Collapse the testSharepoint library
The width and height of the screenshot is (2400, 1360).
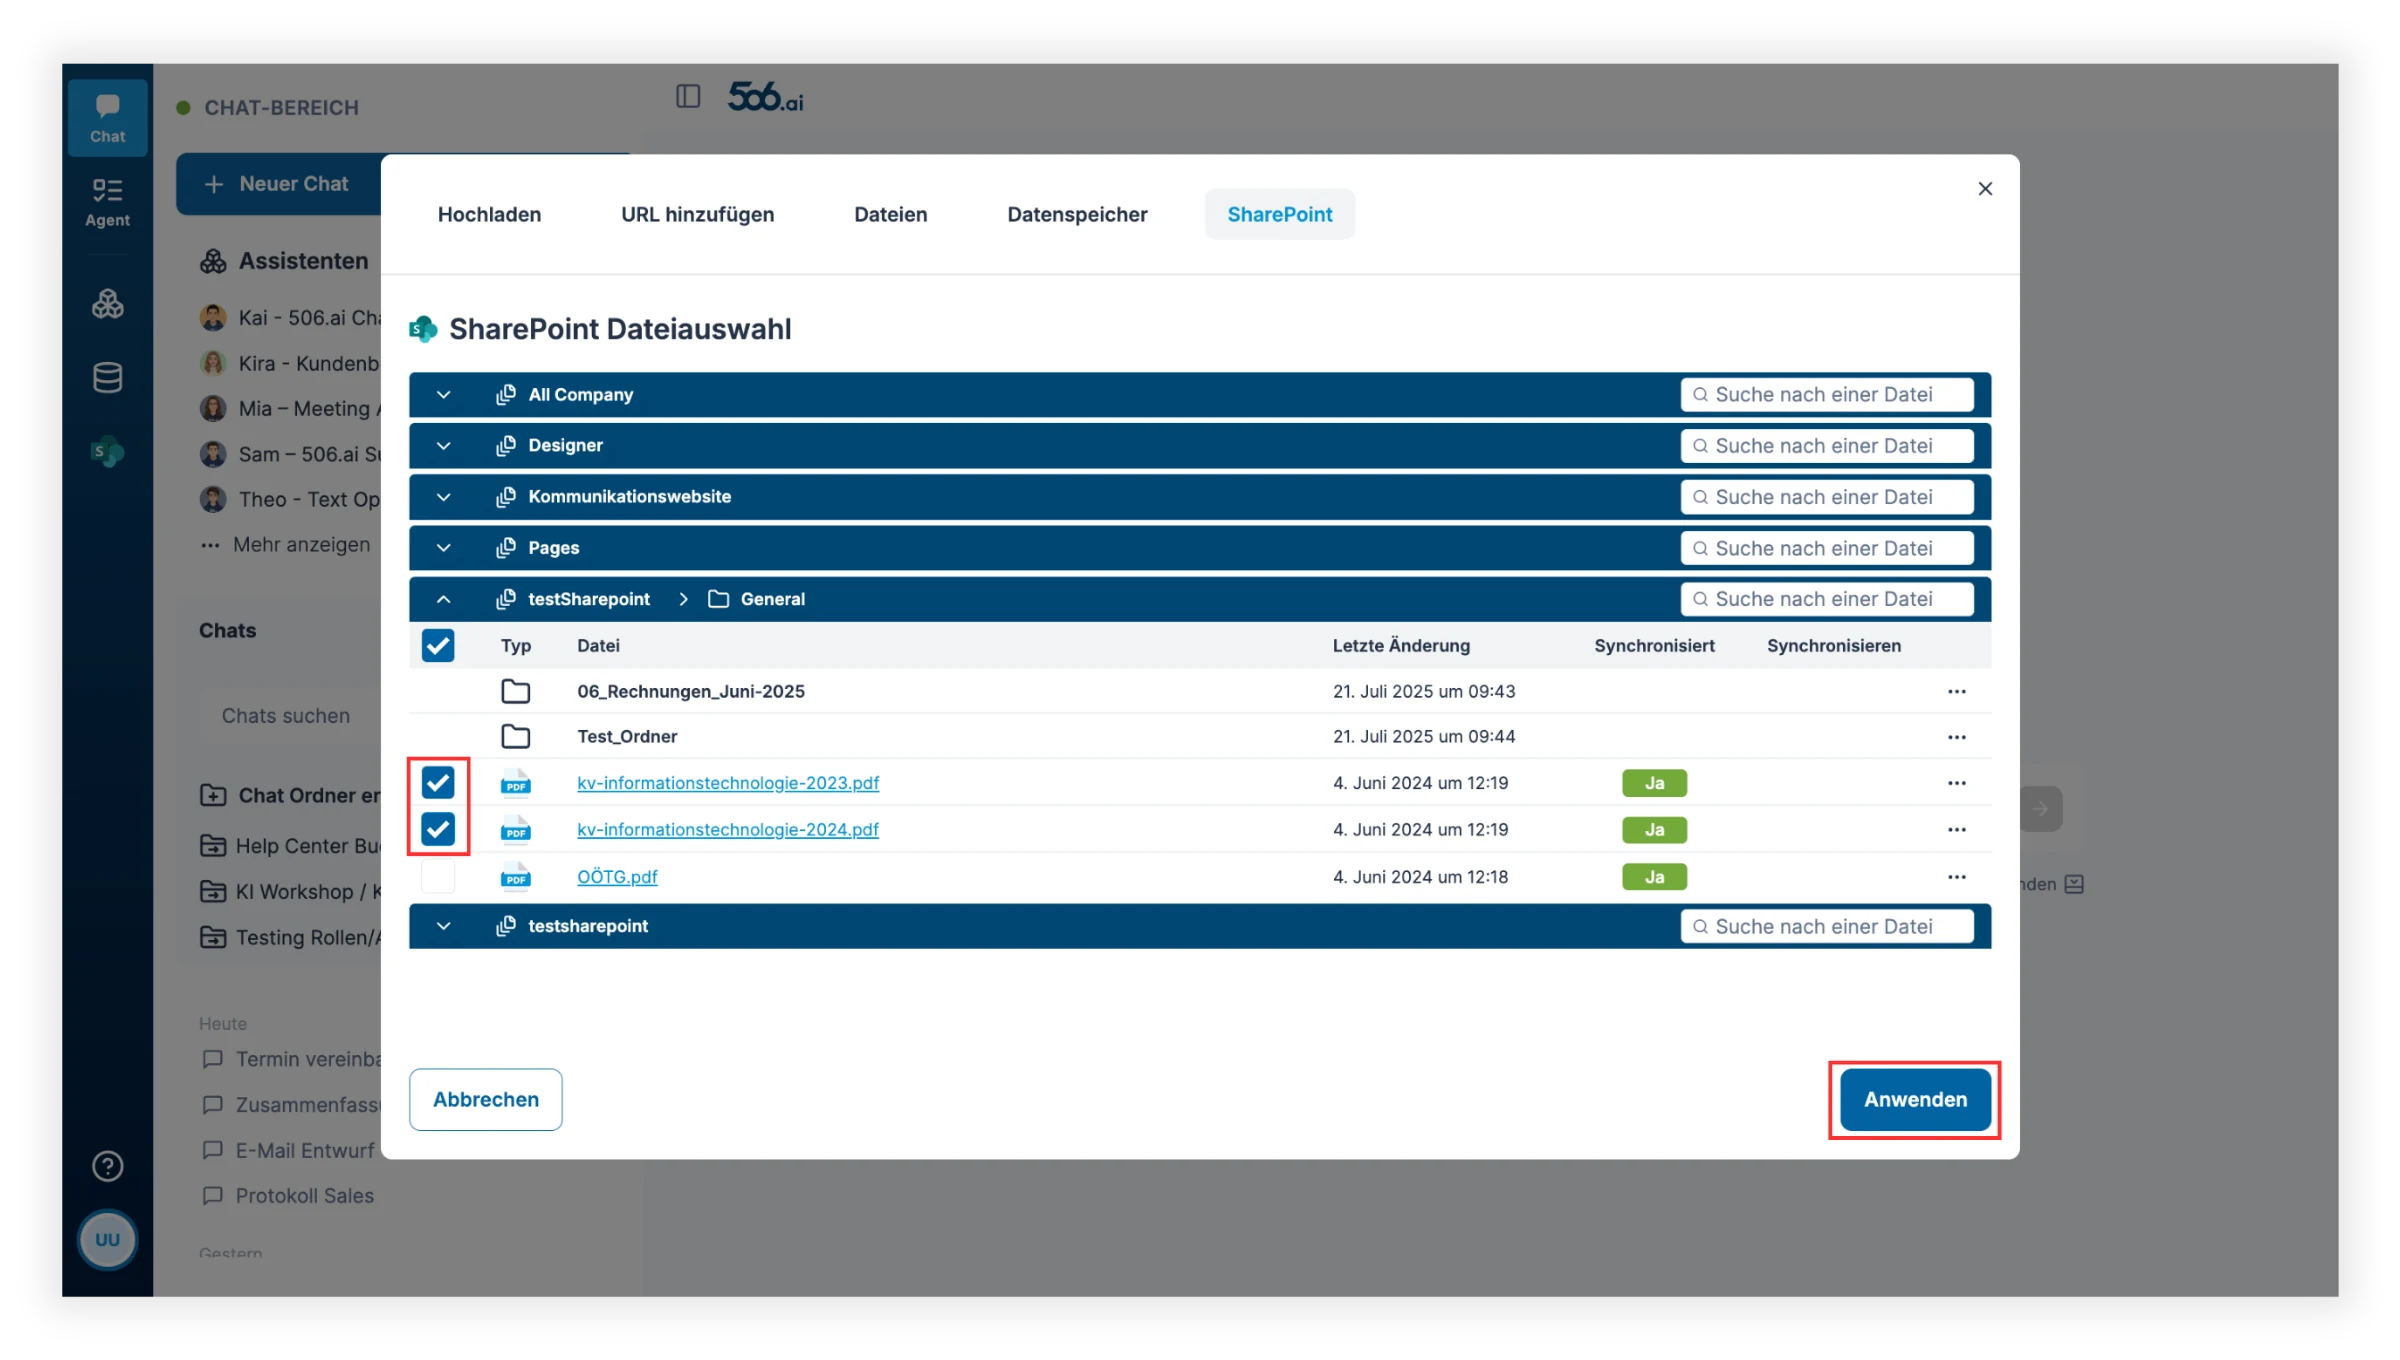point(443,599)
